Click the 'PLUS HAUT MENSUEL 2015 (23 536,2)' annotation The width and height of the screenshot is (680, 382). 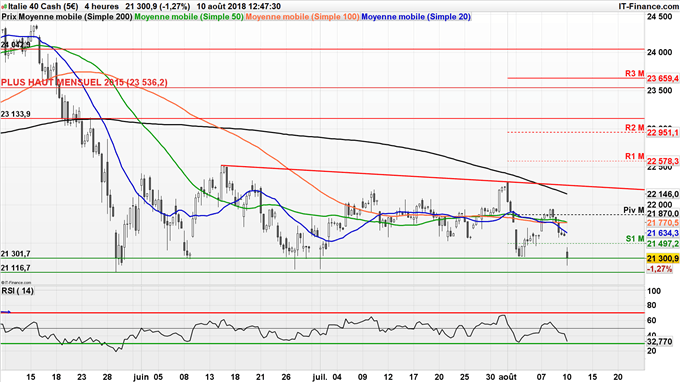pyautogui.click(x=84, y=82)
